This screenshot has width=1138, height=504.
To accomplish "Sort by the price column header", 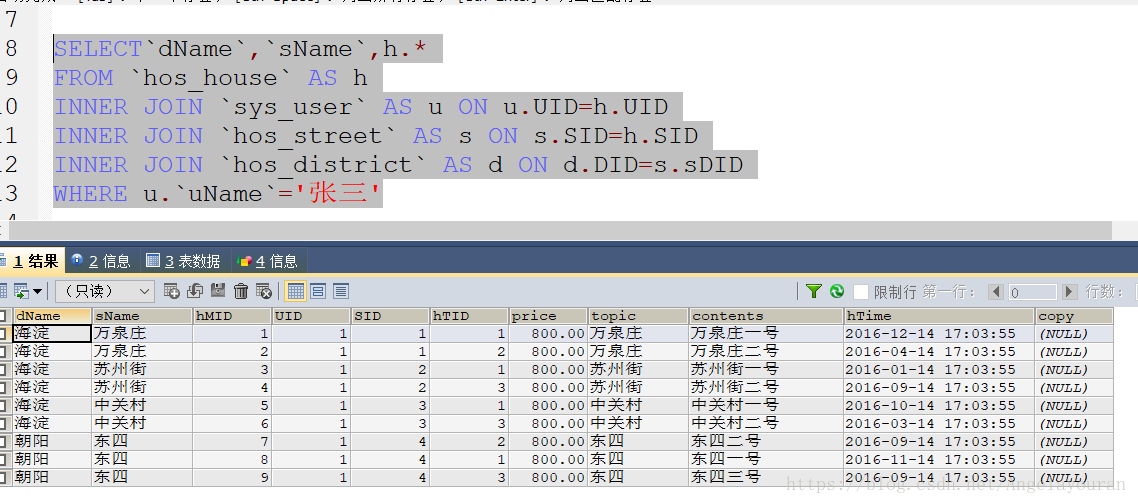I will tap(548, 316).
